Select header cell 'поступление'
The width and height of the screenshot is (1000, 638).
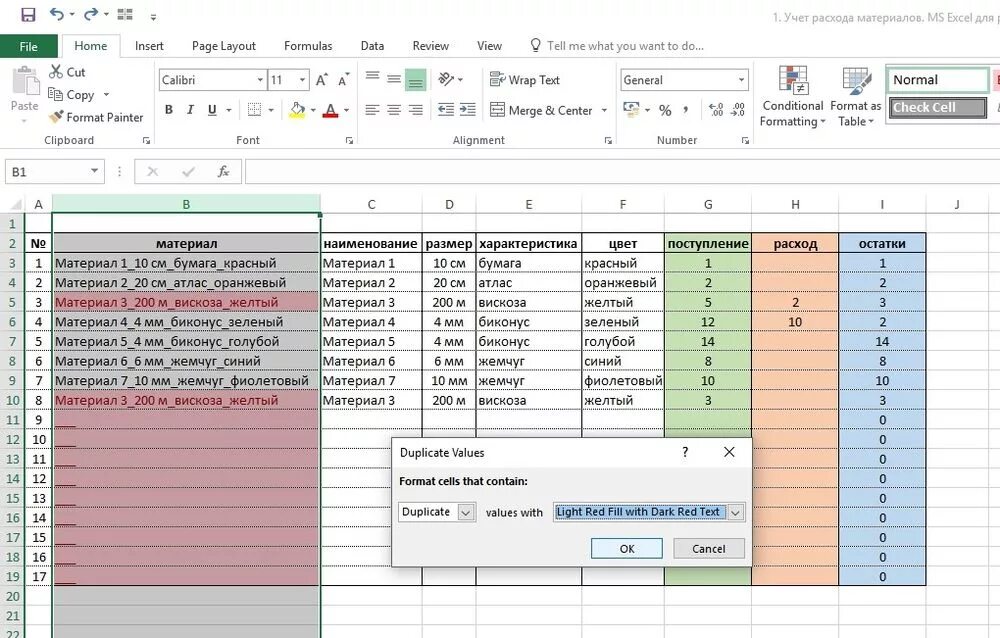(x=708, y=243)
